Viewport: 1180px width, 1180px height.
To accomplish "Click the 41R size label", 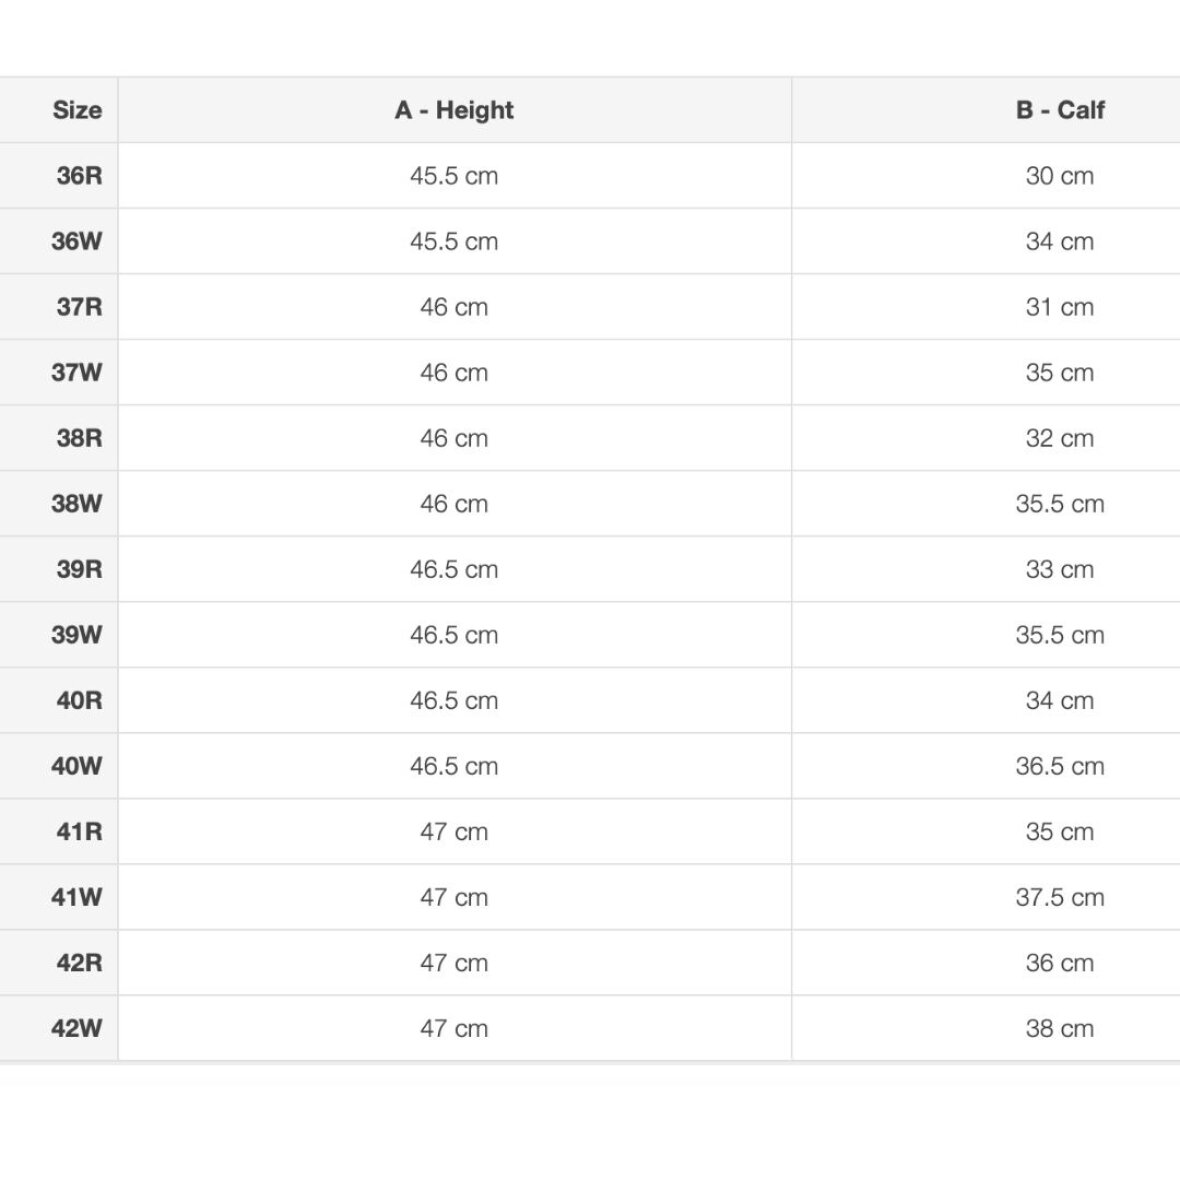I will (79, 832).
